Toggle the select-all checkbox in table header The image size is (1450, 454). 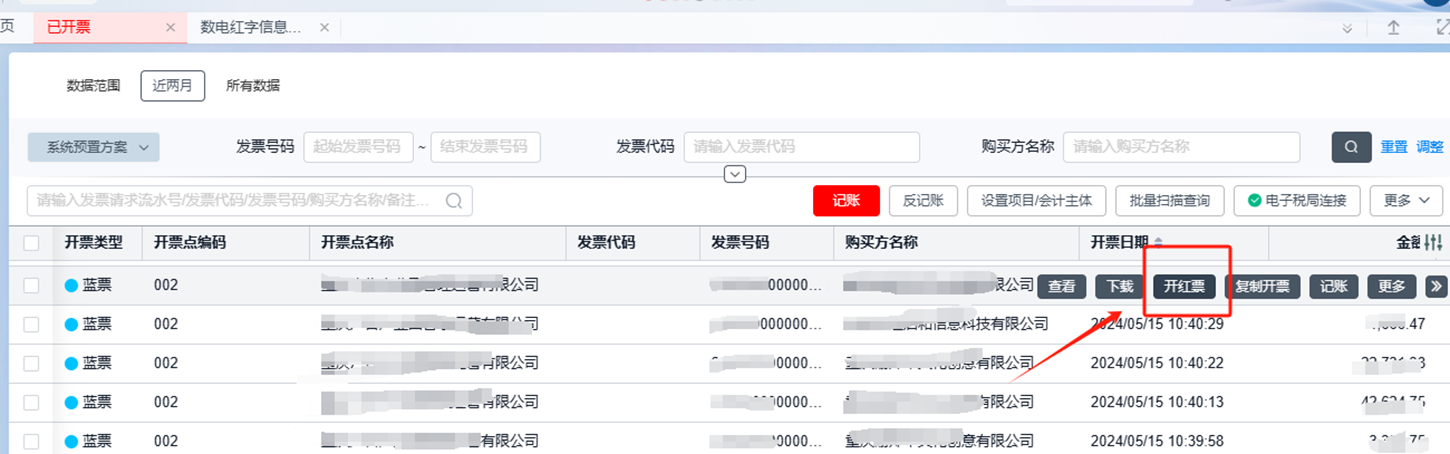point(32,243)
